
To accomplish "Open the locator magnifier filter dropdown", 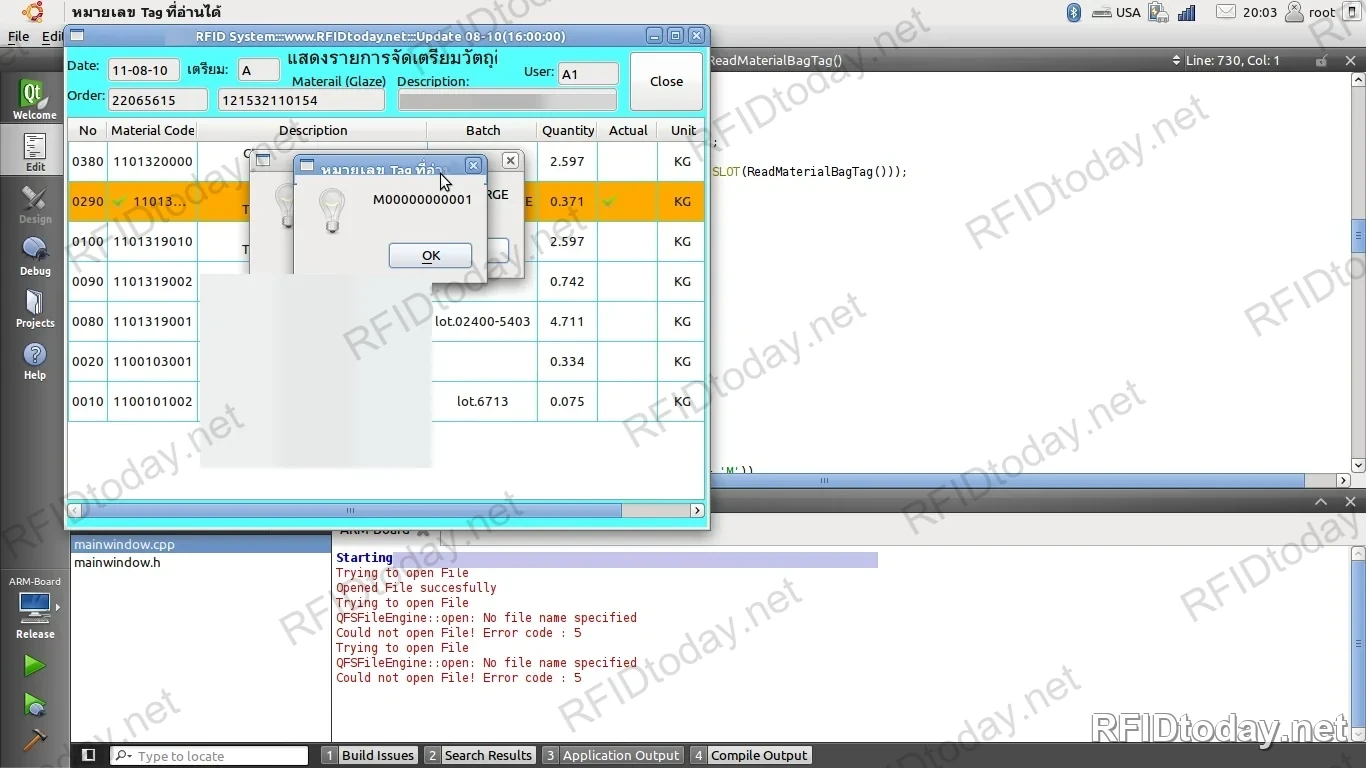I will coord(122,756).
